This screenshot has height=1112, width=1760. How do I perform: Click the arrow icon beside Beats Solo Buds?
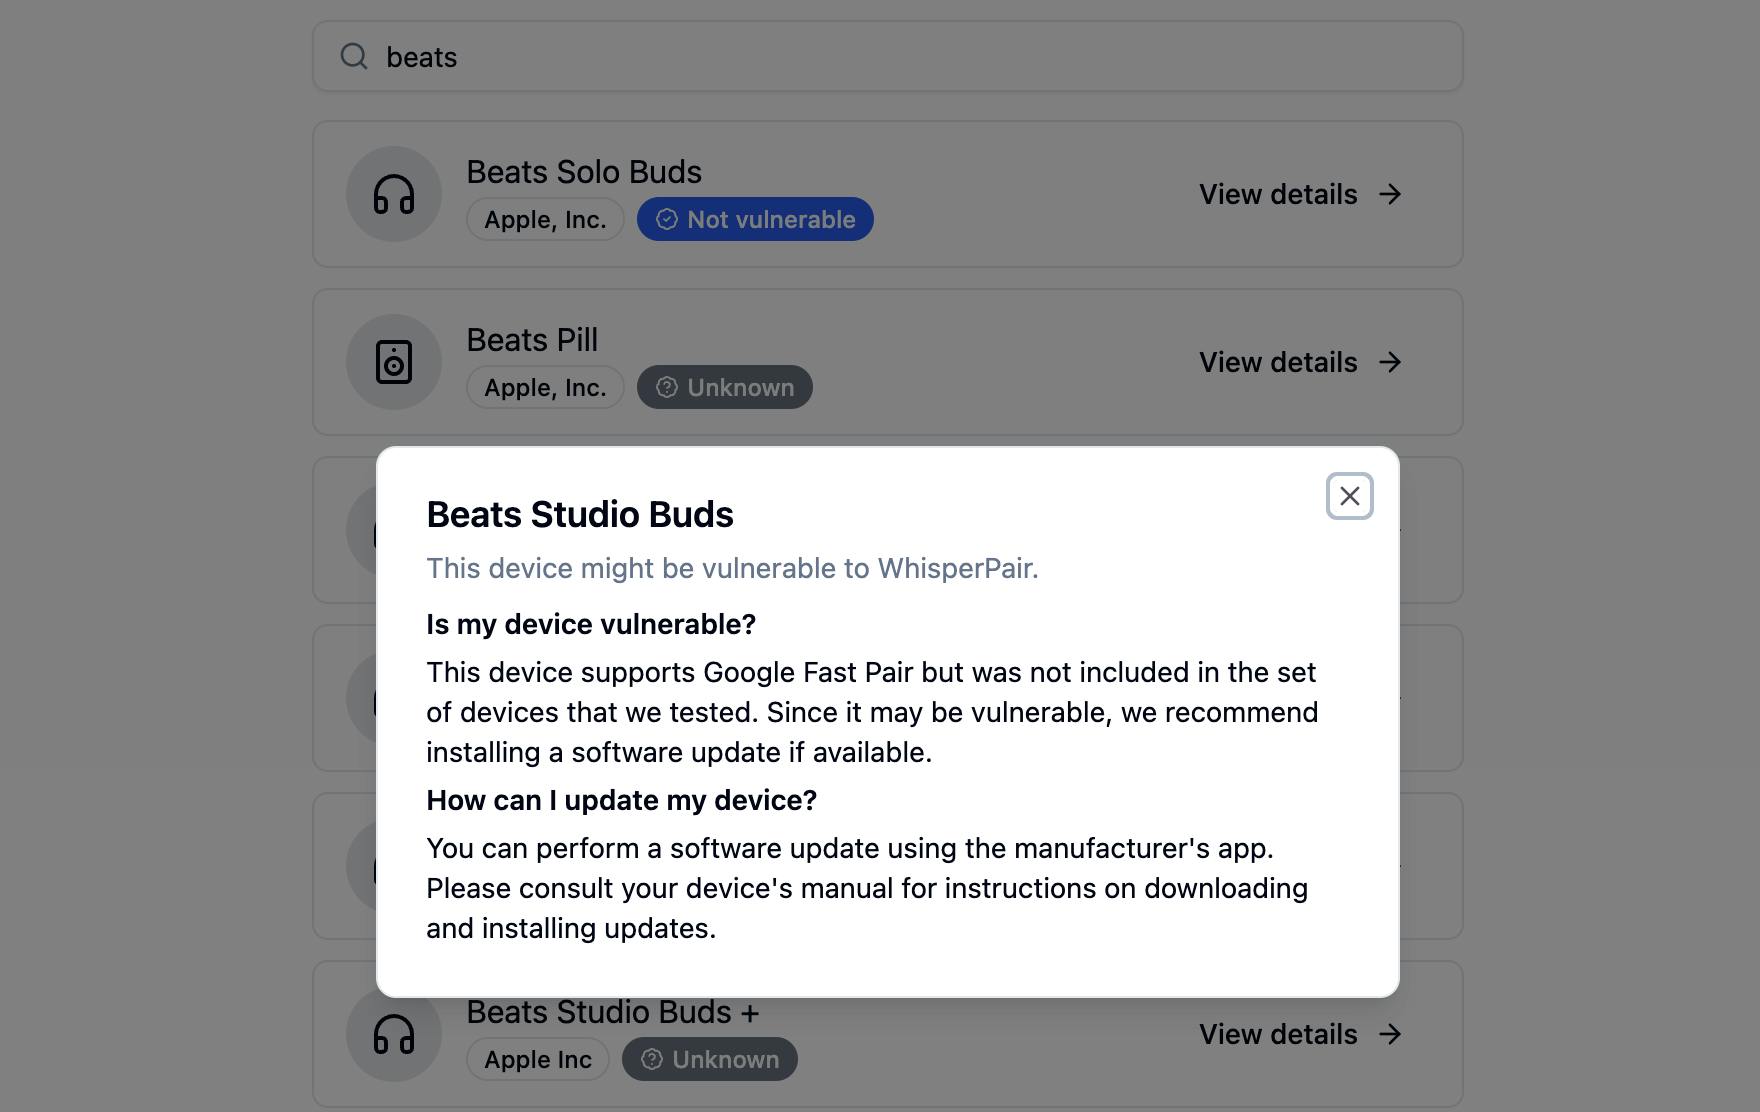(1390, 194)
